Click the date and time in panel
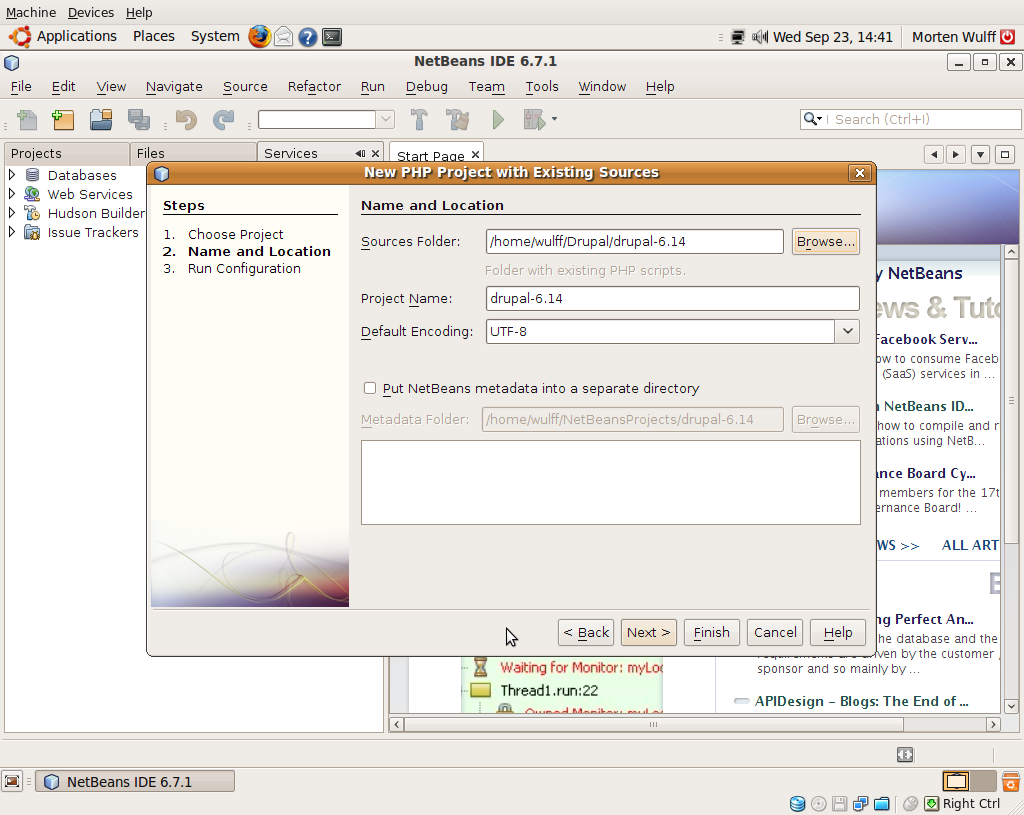The height and width of the screenshot is (815, 1024). click(x=832, y=37)
